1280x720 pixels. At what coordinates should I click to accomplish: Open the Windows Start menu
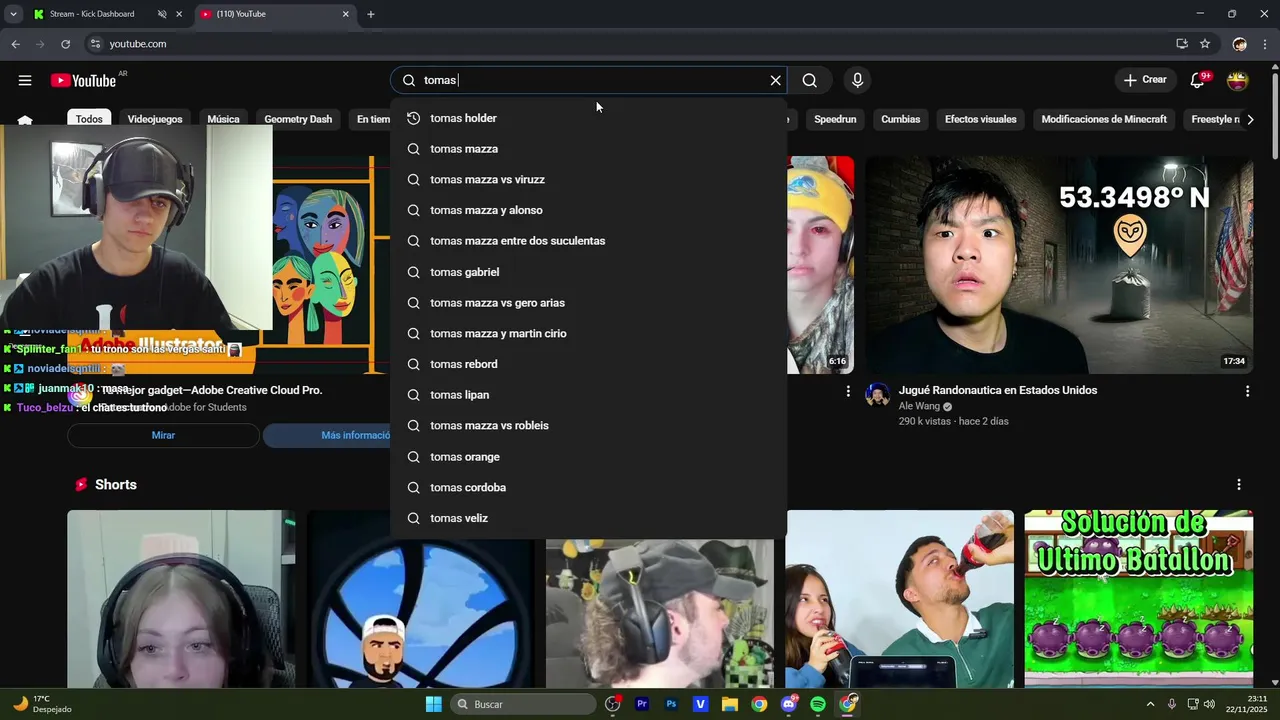coord(433,704)
